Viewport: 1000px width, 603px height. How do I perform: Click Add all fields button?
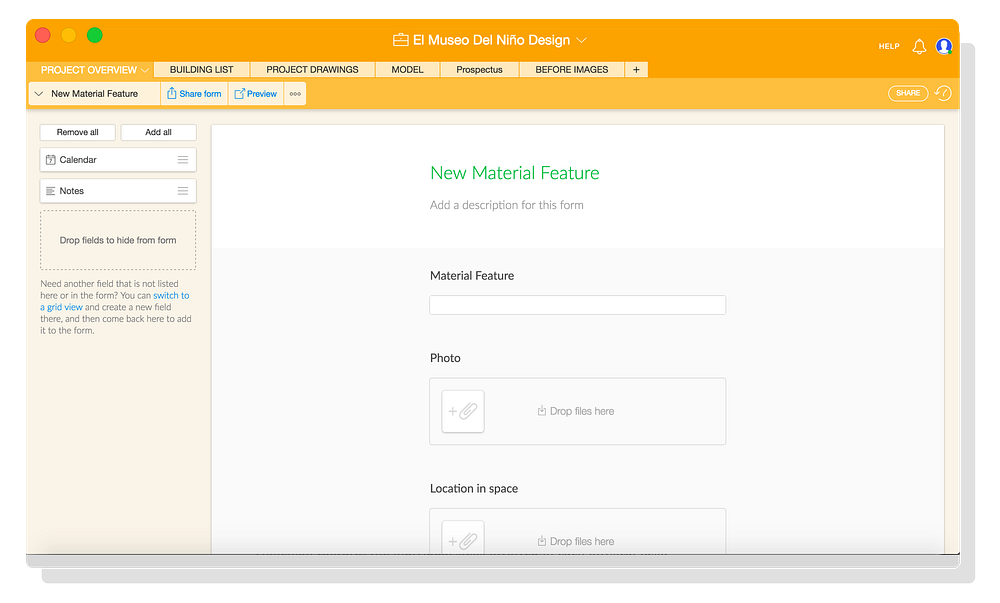pyautogui.click(x=158, y=132)
